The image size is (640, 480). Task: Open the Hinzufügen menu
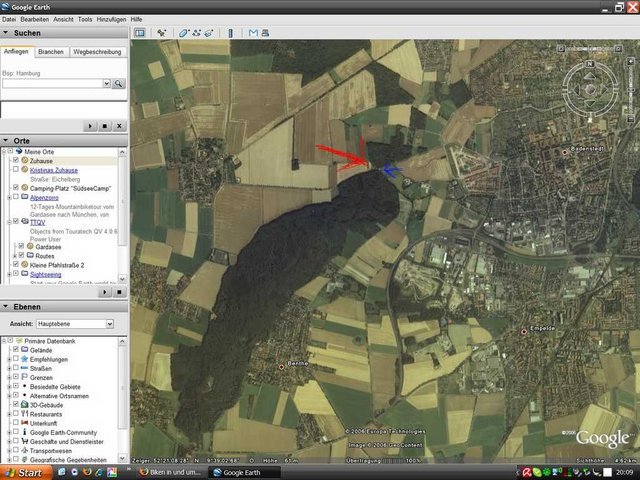click(x=111, y=19)
